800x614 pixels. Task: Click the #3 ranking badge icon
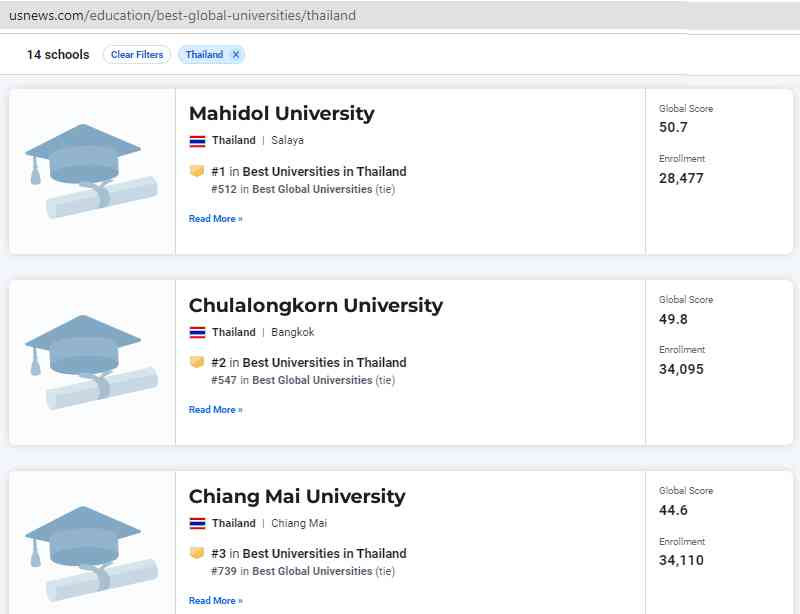pyautogui.click(x=197, y=553)
